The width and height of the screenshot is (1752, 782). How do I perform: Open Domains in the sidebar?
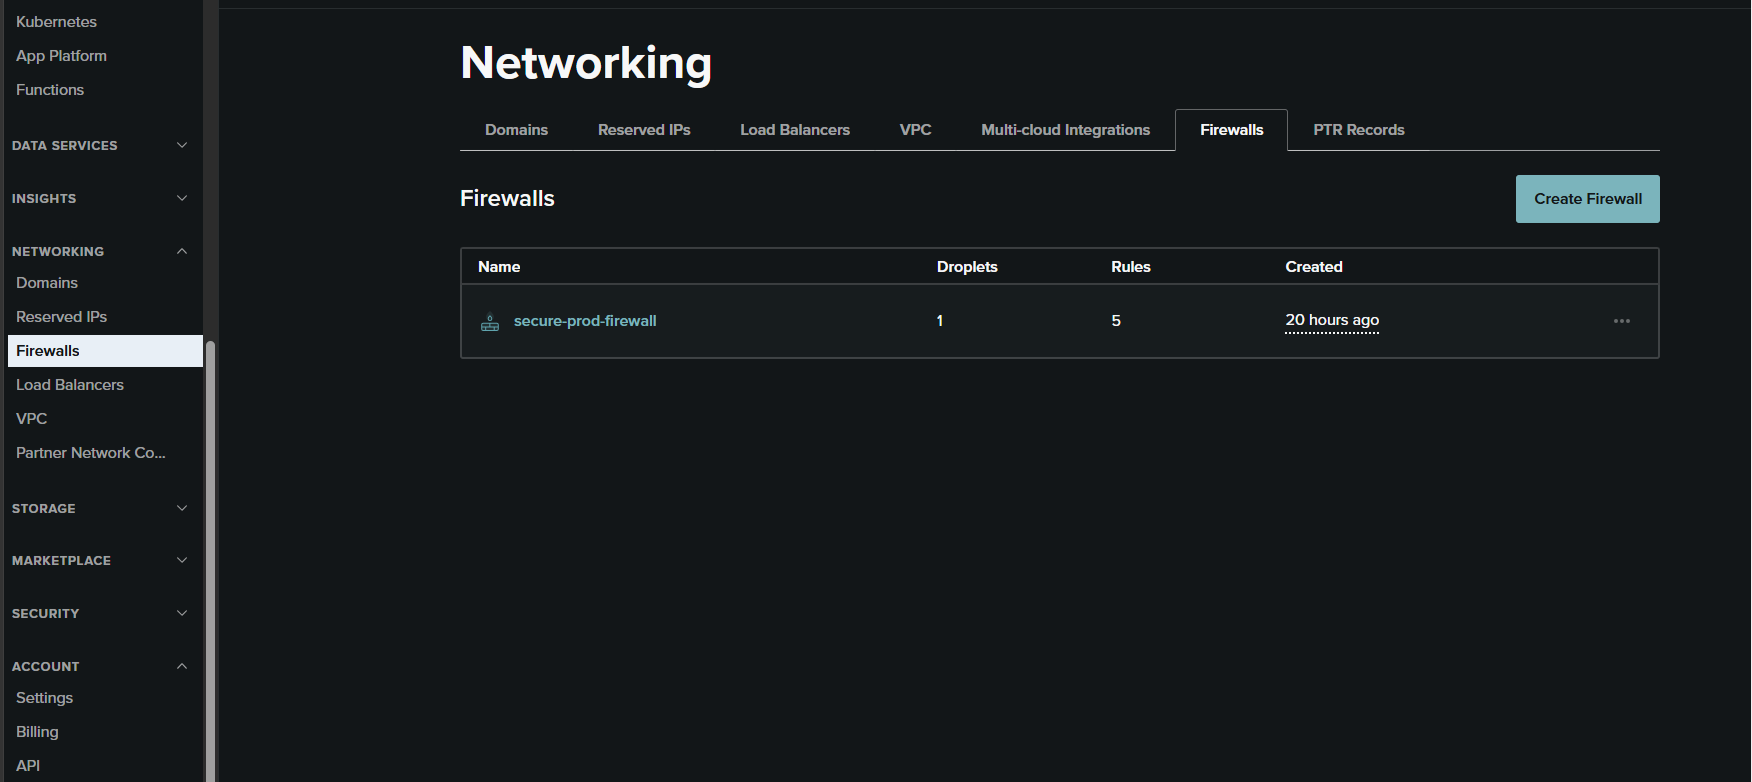(x=47, y=283)
